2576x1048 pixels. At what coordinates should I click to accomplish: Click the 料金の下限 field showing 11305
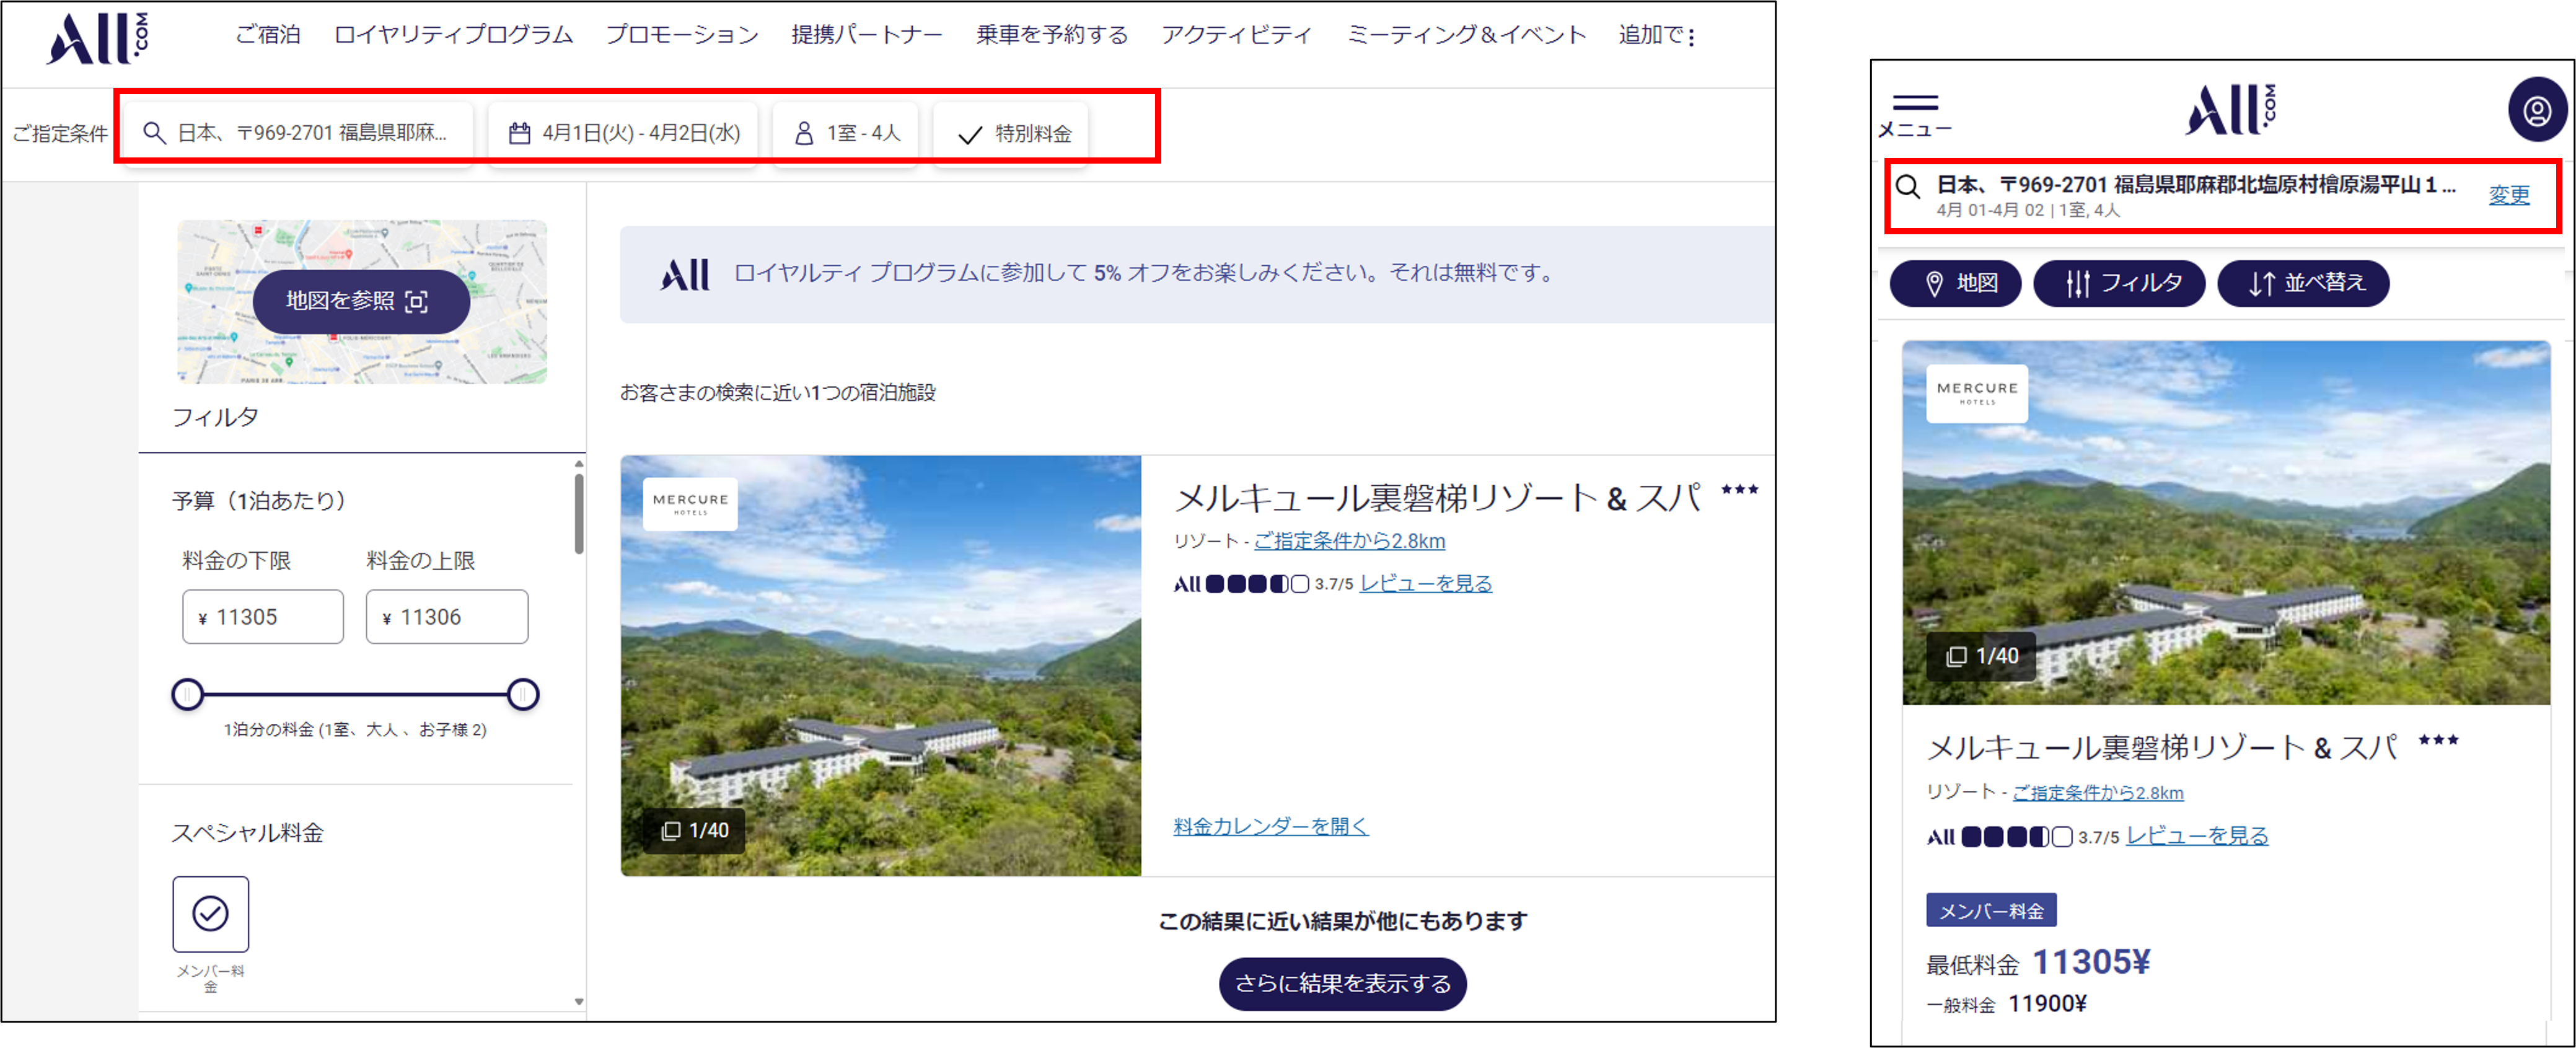(263, 616)
